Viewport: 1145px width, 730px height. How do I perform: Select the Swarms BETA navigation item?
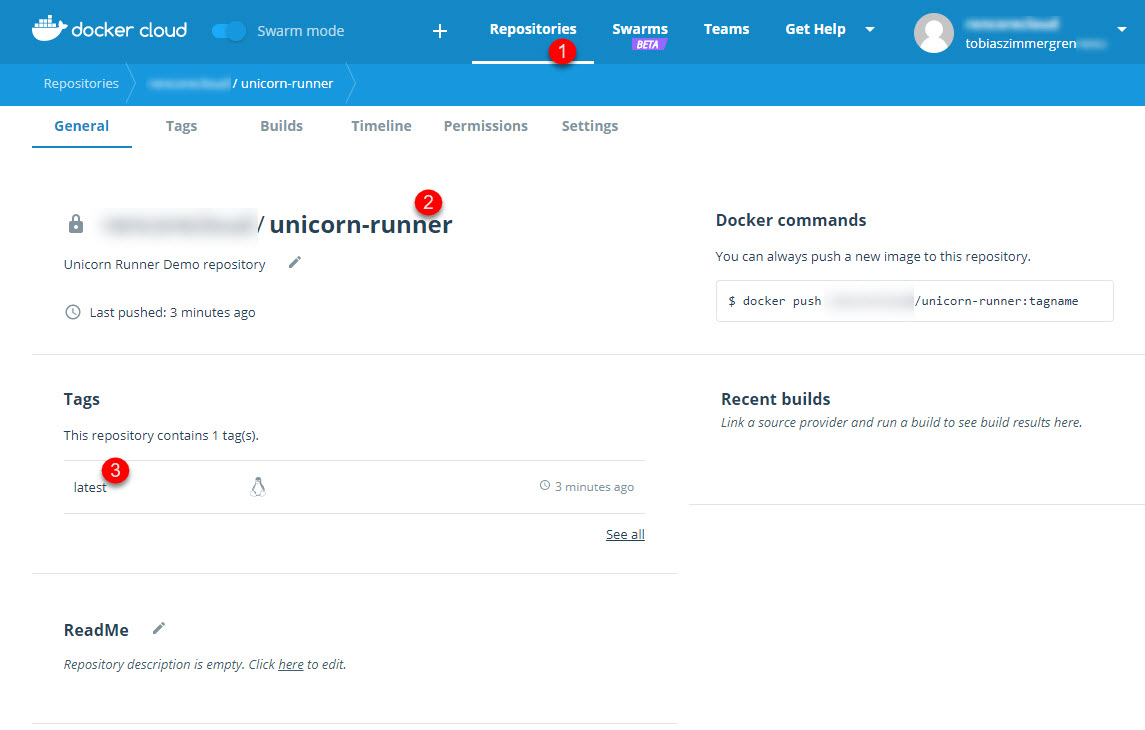pos(639,29)
